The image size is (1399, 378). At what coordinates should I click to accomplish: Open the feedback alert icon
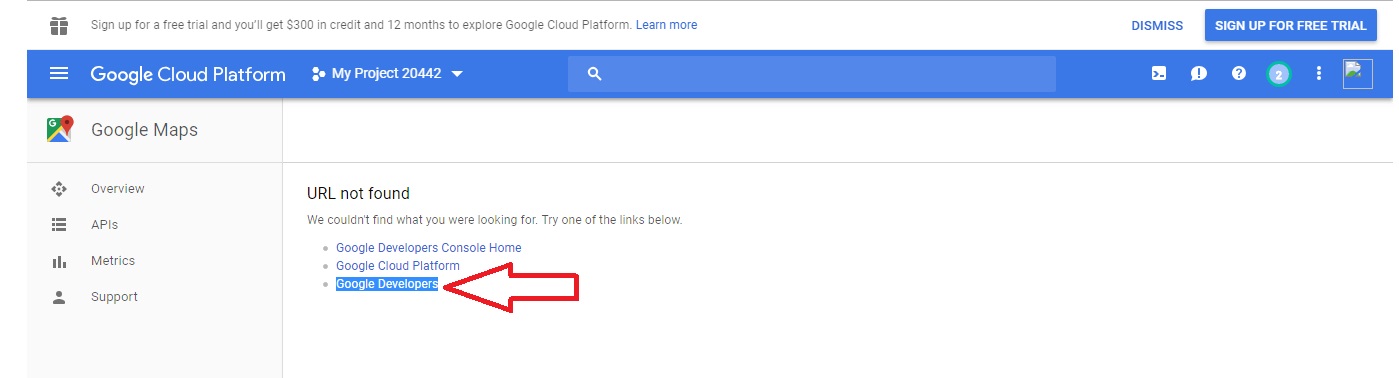click(x=1199, y=74)
